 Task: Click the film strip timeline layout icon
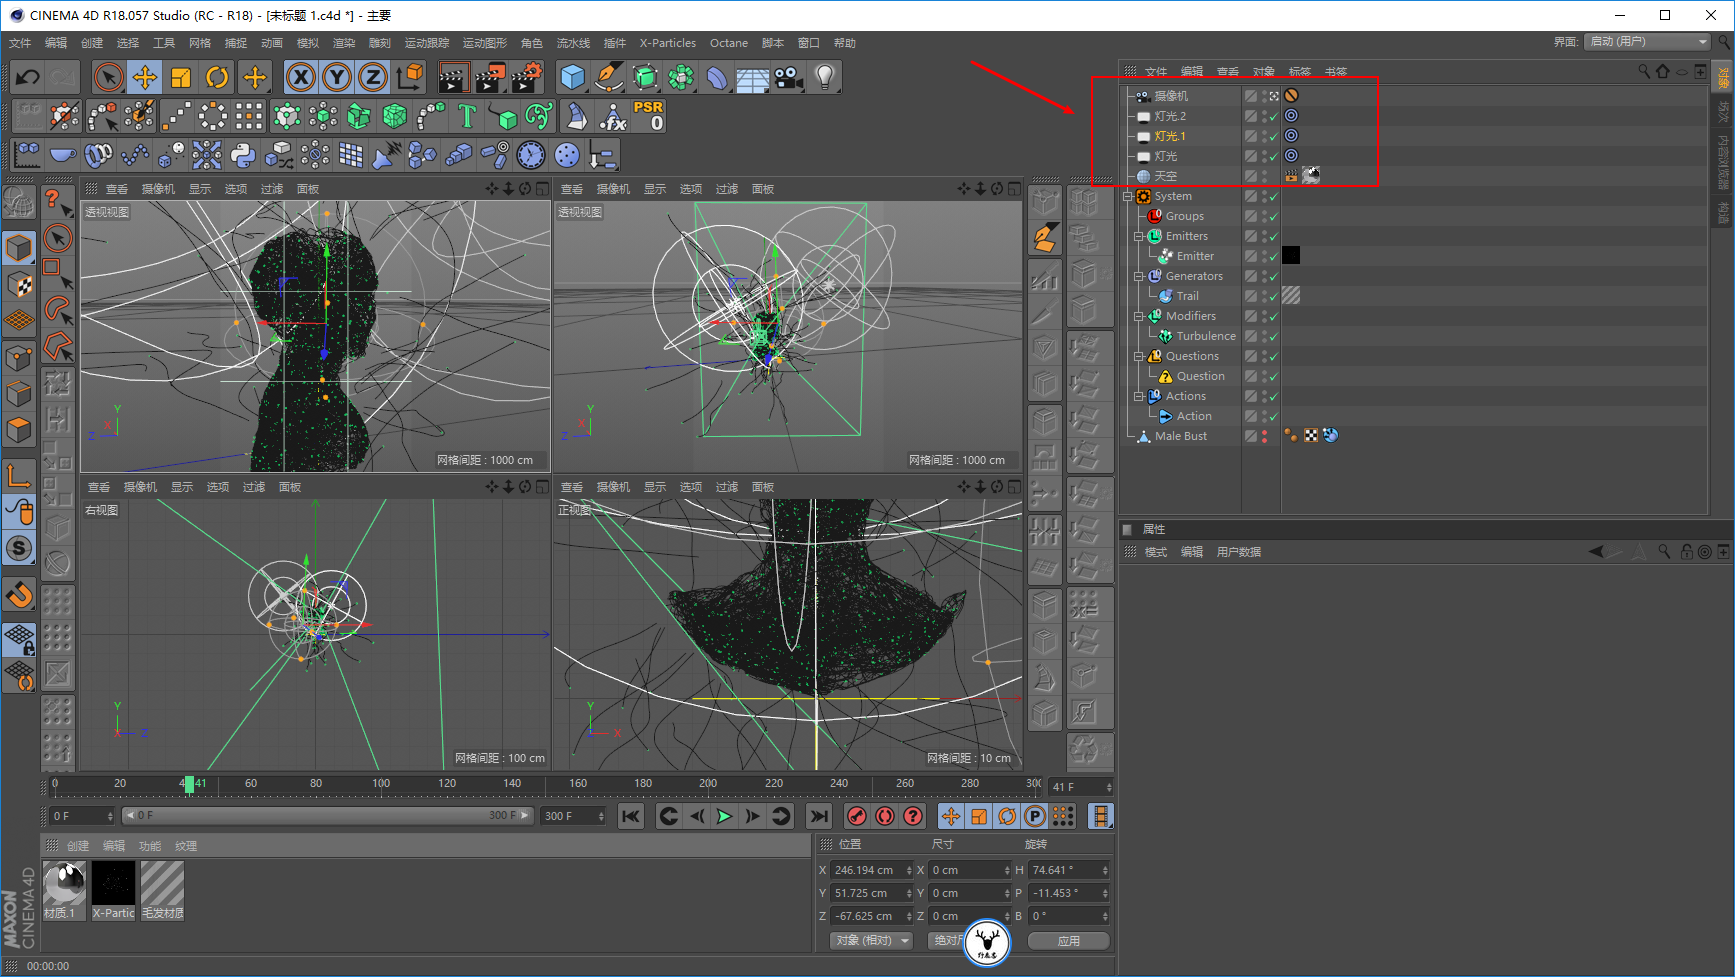pos(1100,816)
